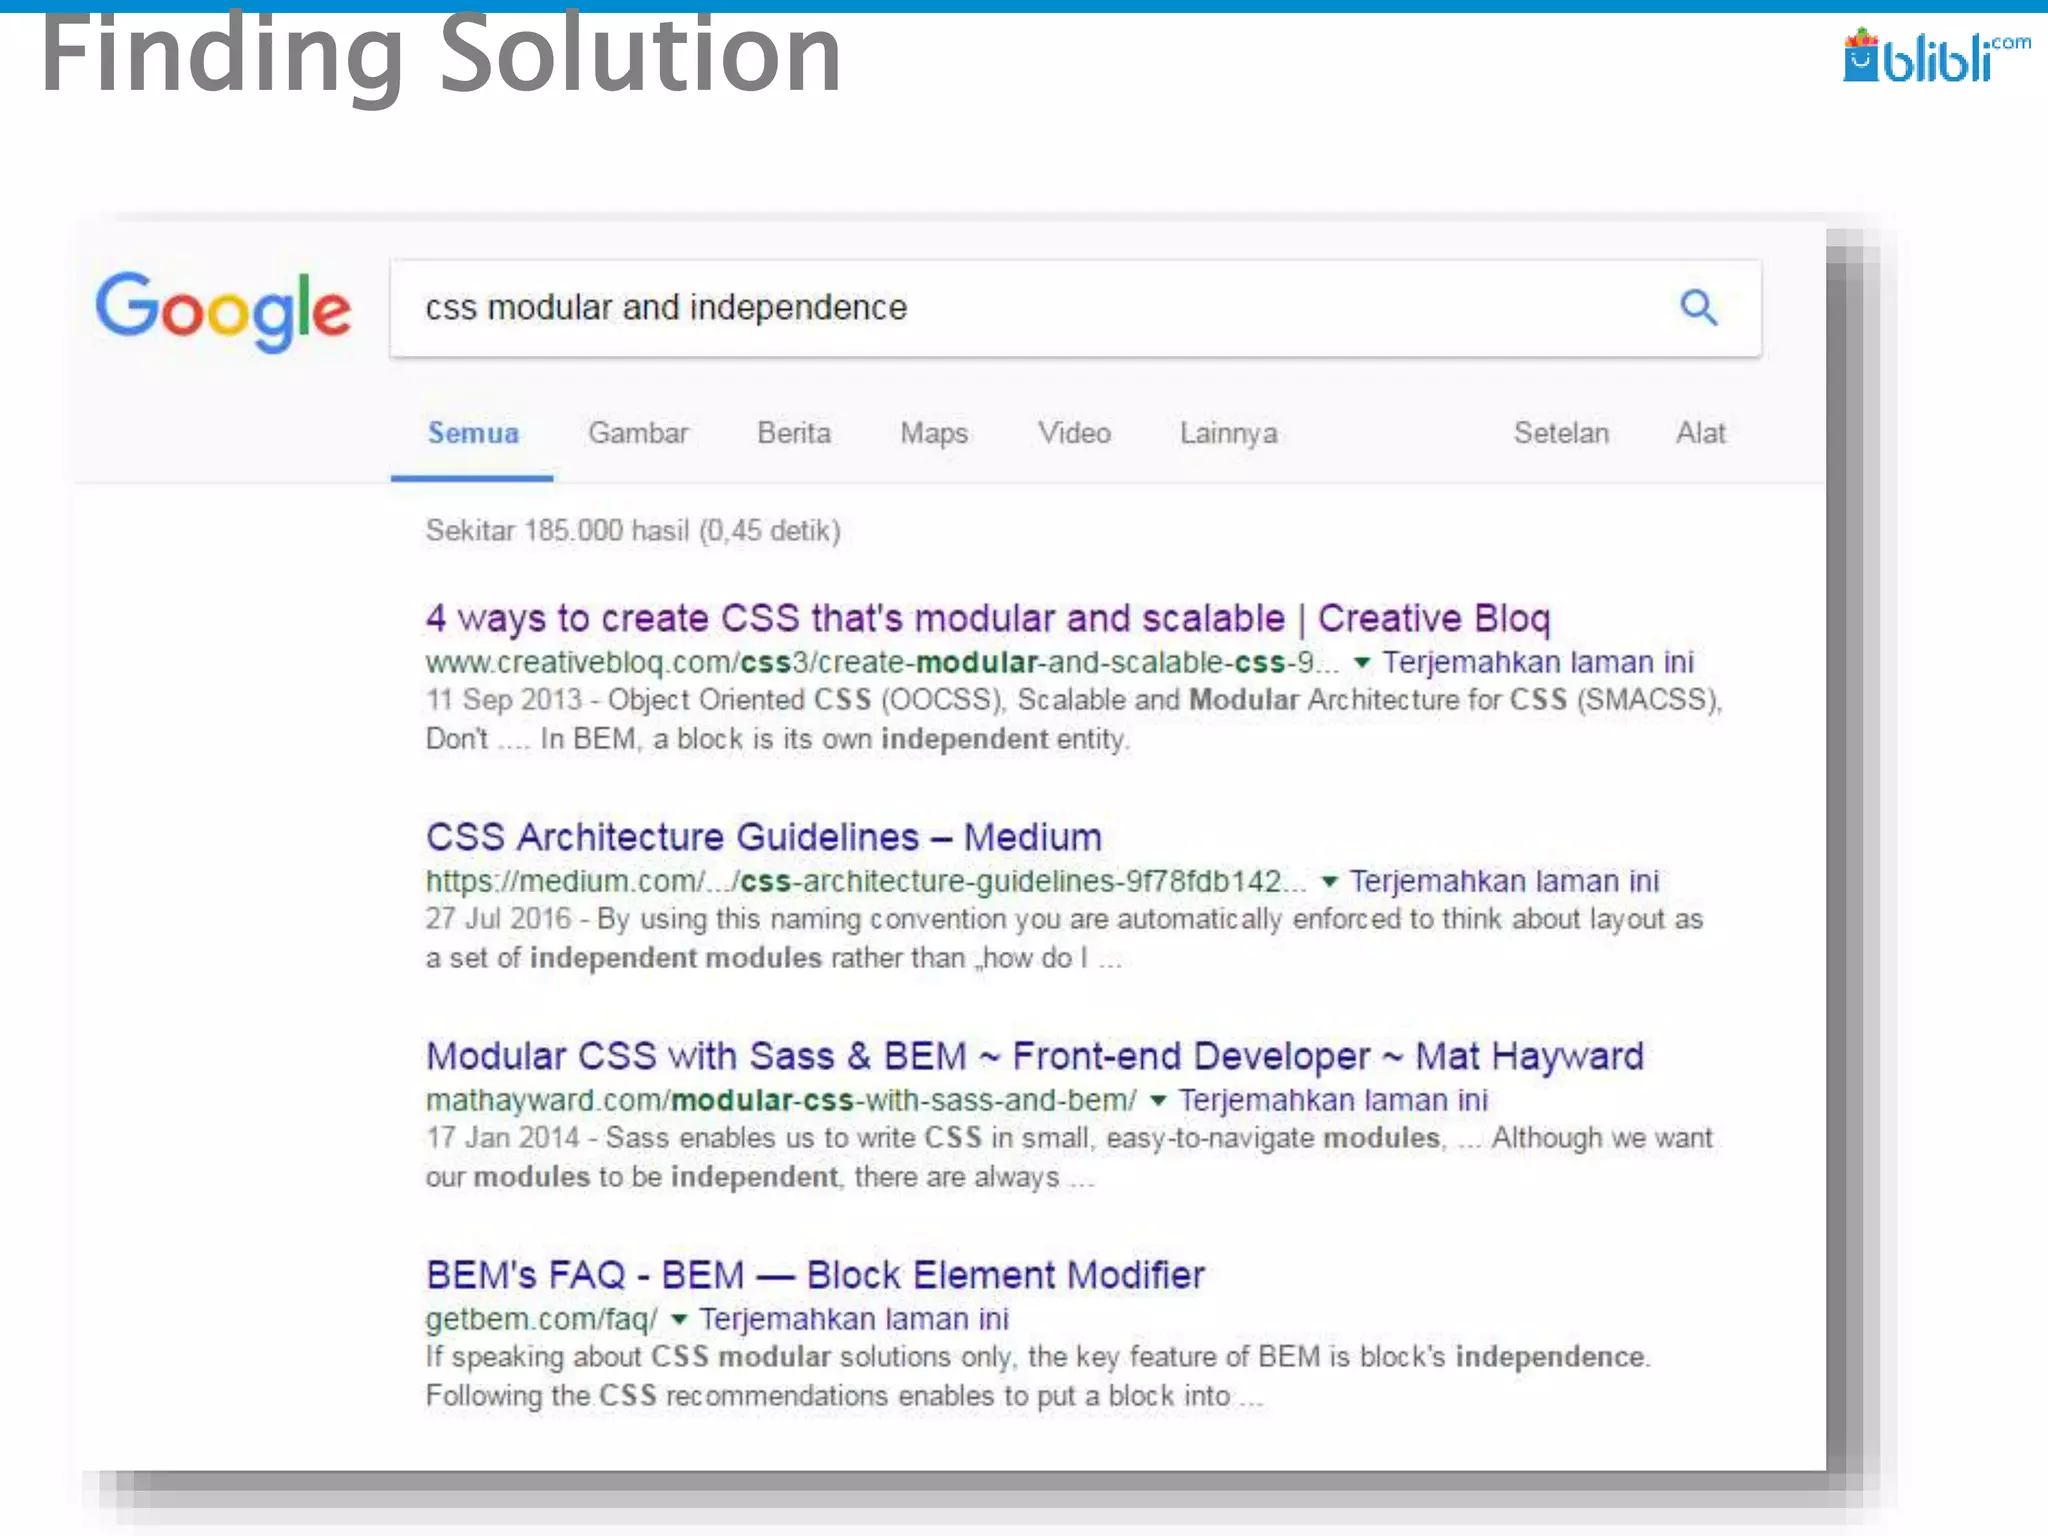2048x1536 pixels.
Task: Expand dropdown arrow beside medium.com URL
Action: (1329, 882)
